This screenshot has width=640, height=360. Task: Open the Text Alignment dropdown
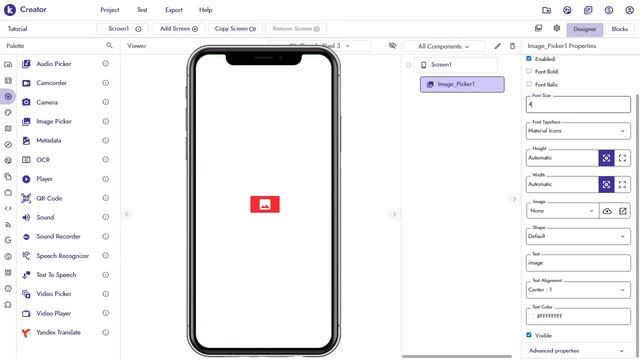578,290
